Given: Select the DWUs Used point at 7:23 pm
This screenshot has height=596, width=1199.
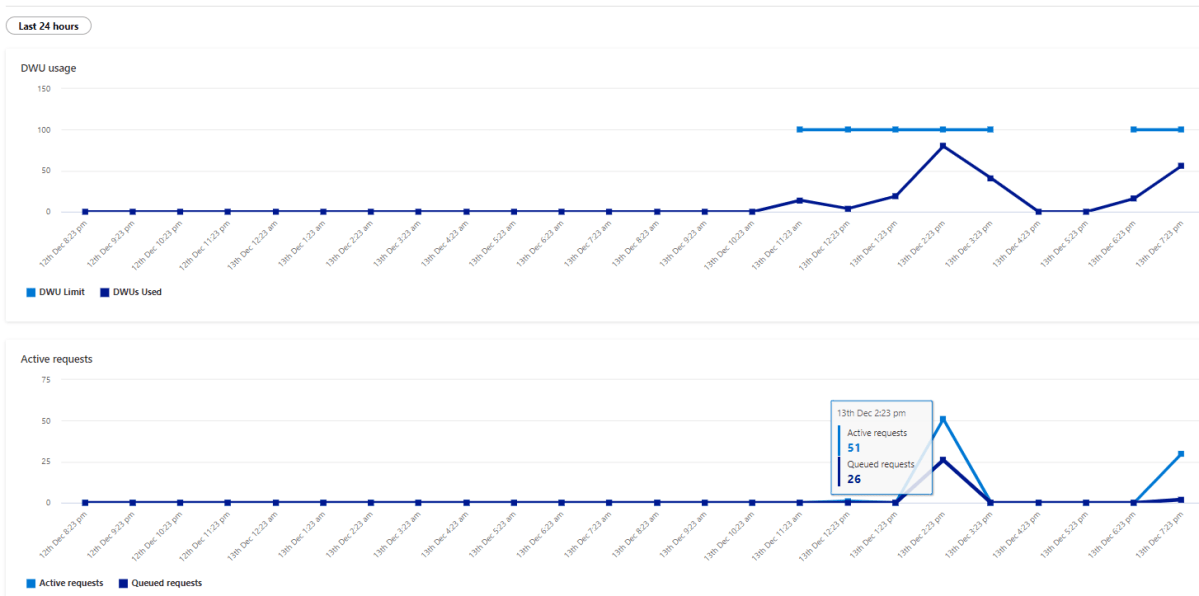Looking at the screenshot, I should pos(1181,166).
